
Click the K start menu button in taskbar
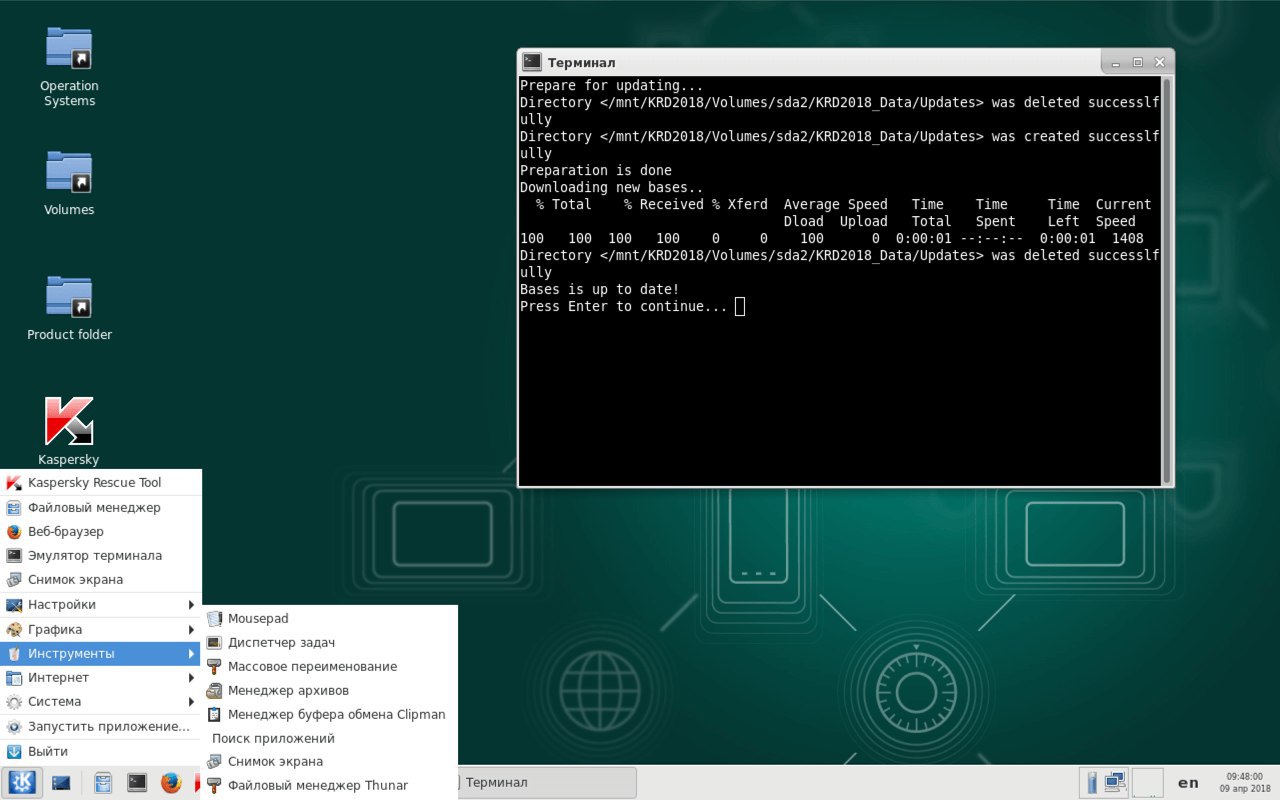(21, 783)
